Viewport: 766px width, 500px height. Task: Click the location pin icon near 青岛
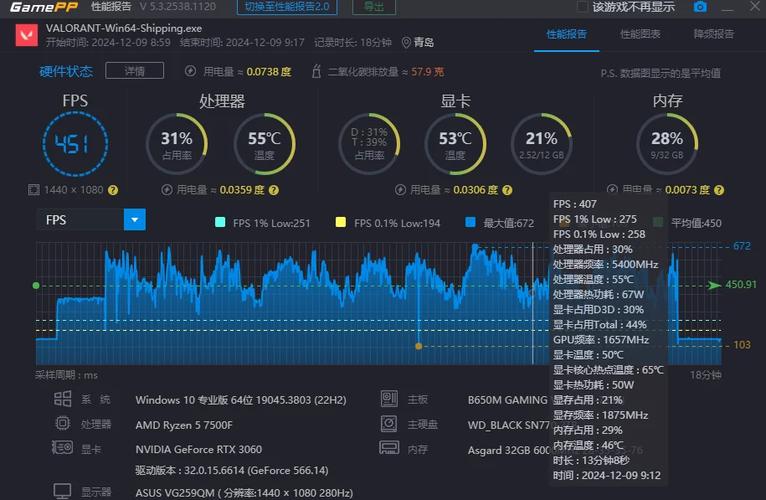point(405,43)
